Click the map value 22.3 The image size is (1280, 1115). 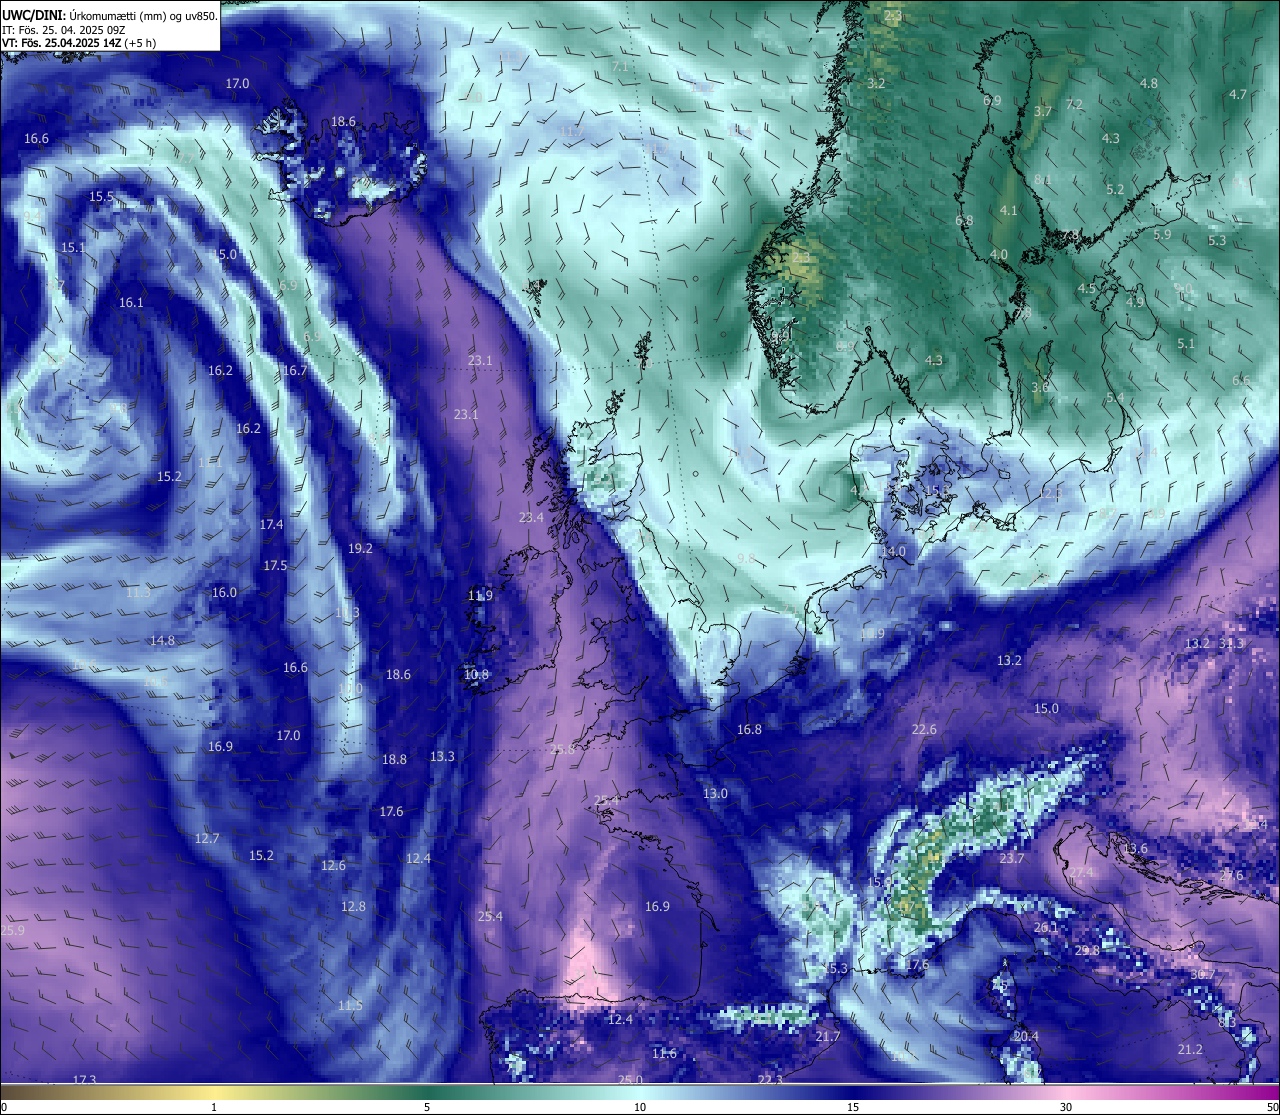(770, 1080)
